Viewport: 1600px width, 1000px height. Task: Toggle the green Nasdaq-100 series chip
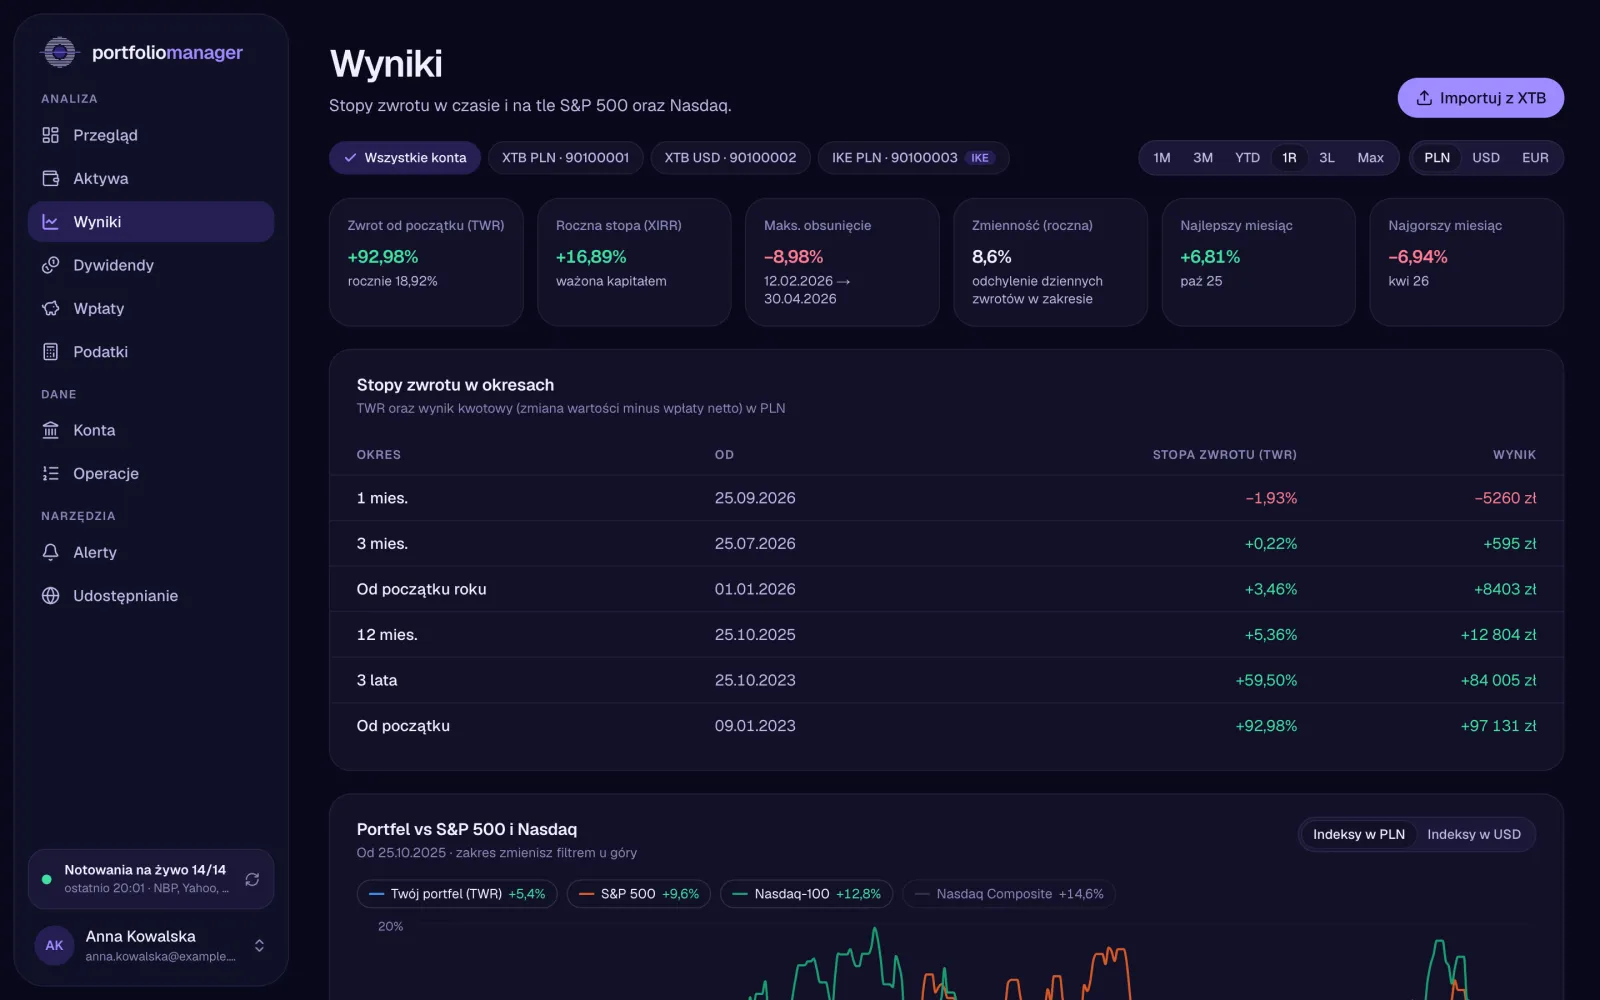[807, 894]
